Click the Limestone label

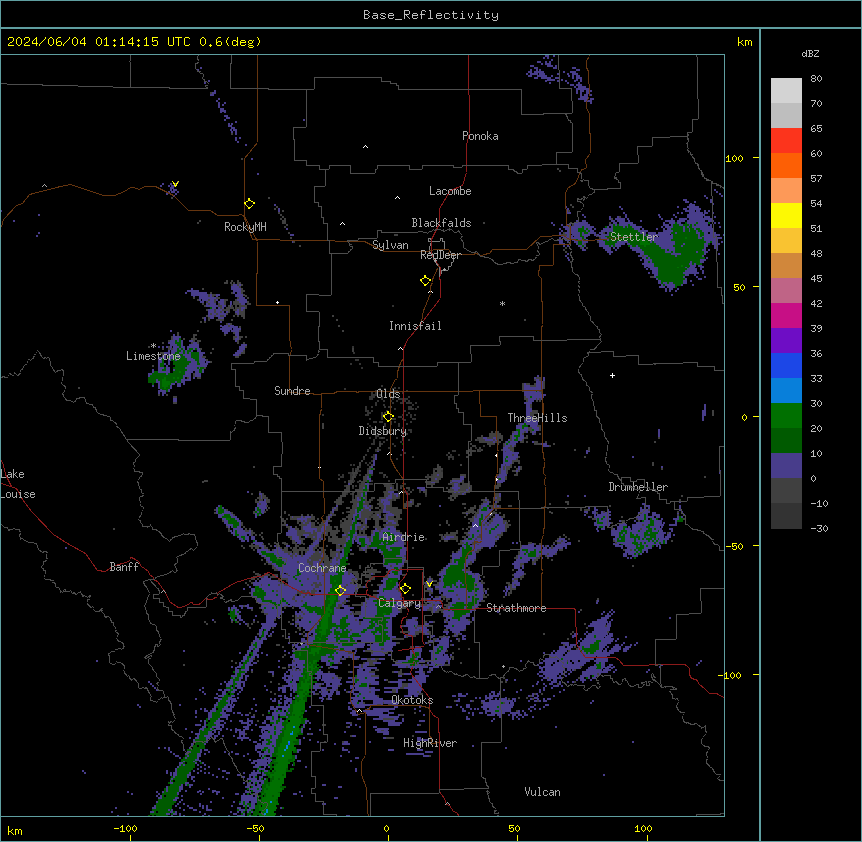[x=153, y=356]
